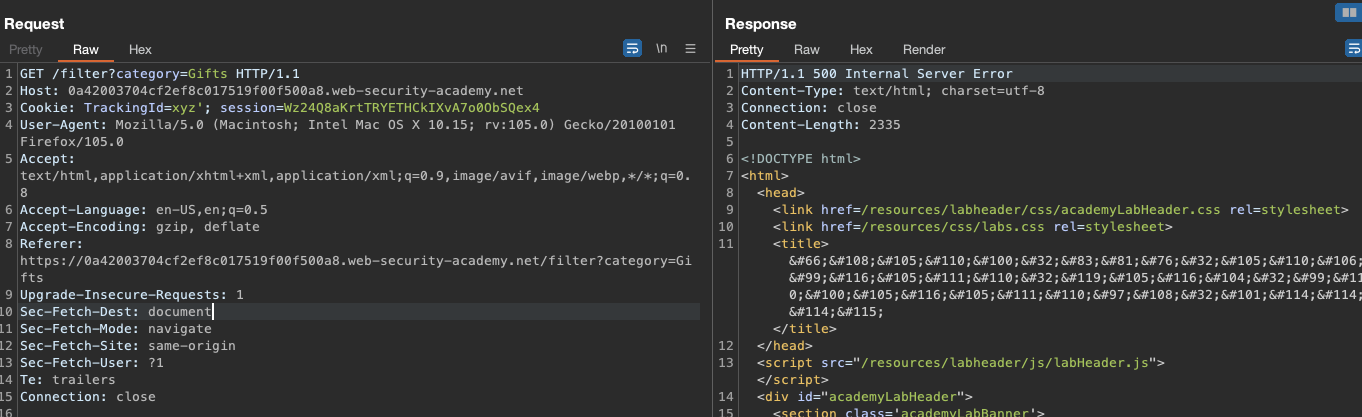Open the Request panel hamburger menu
Viewport: 1362px width, 417px height.
pyautogui.click(x=690, y=48)
